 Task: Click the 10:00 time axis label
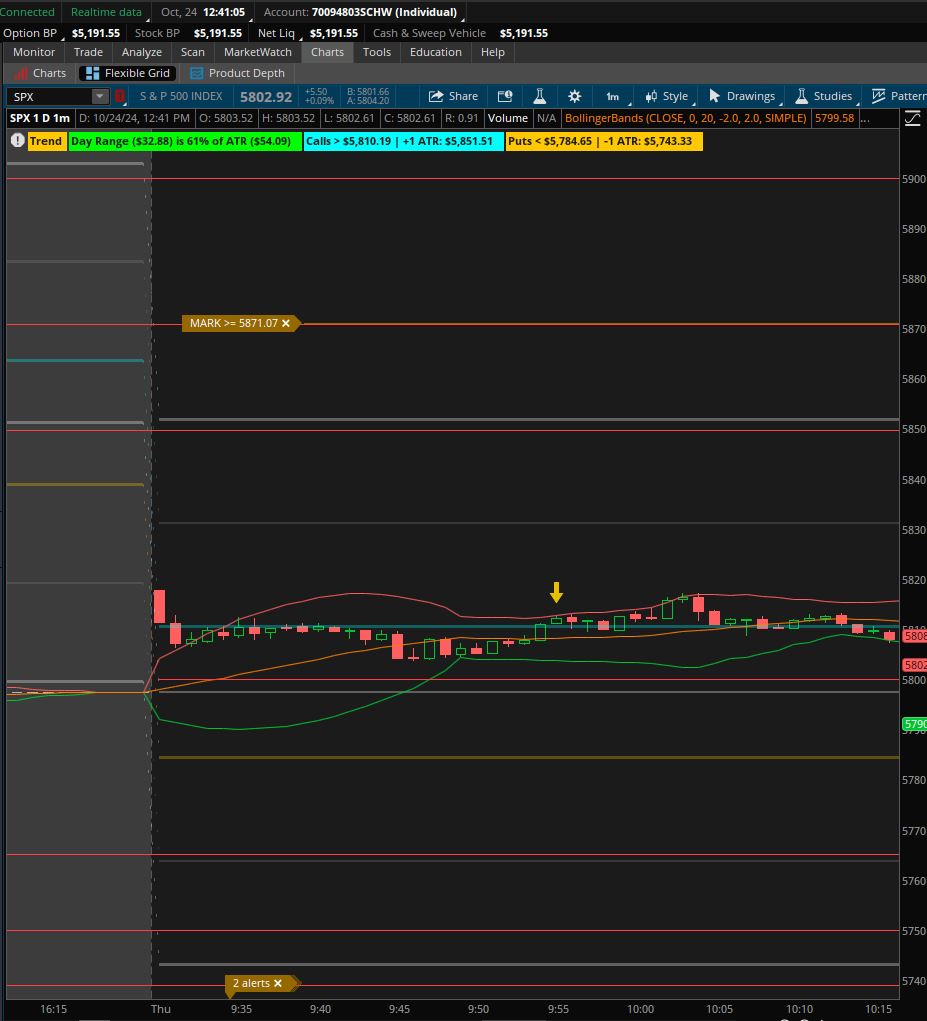pyautogui.click(x=640, y=1009)
